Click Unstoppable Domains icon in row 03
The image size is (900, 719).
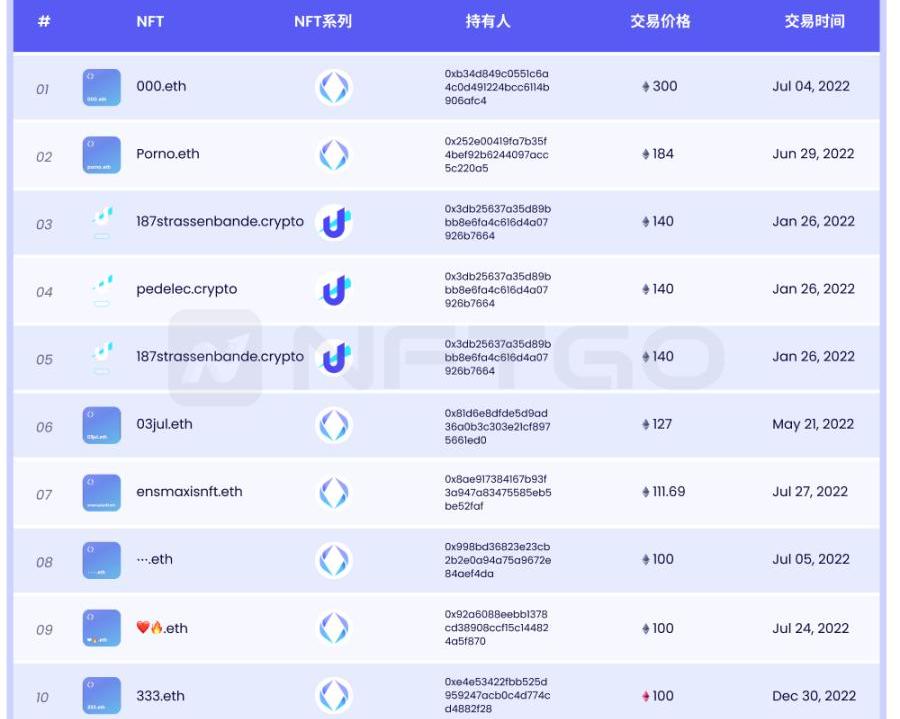[334, 223]
